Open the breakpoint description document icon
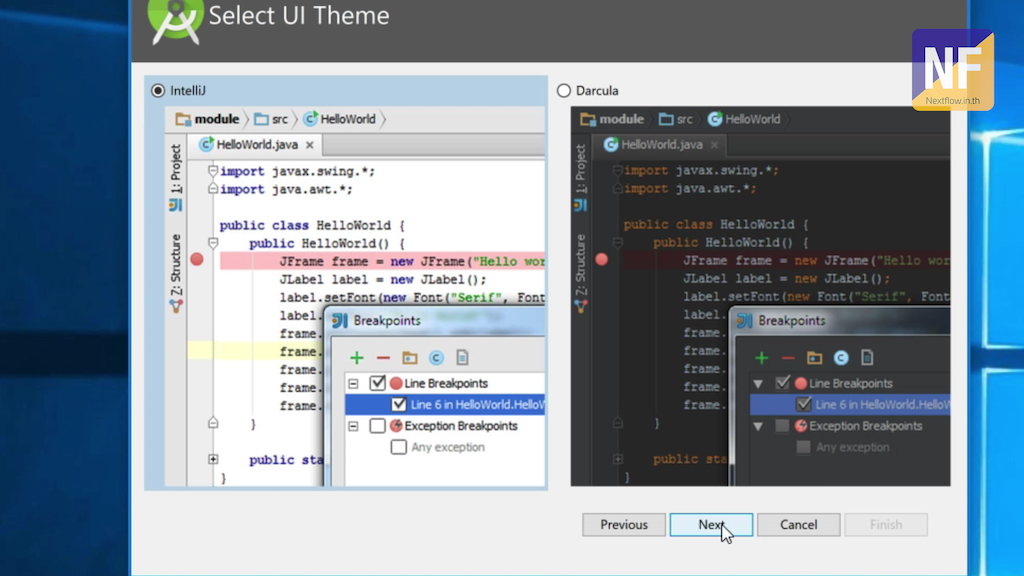1024x576 pixels. click(x=463, y=357)
